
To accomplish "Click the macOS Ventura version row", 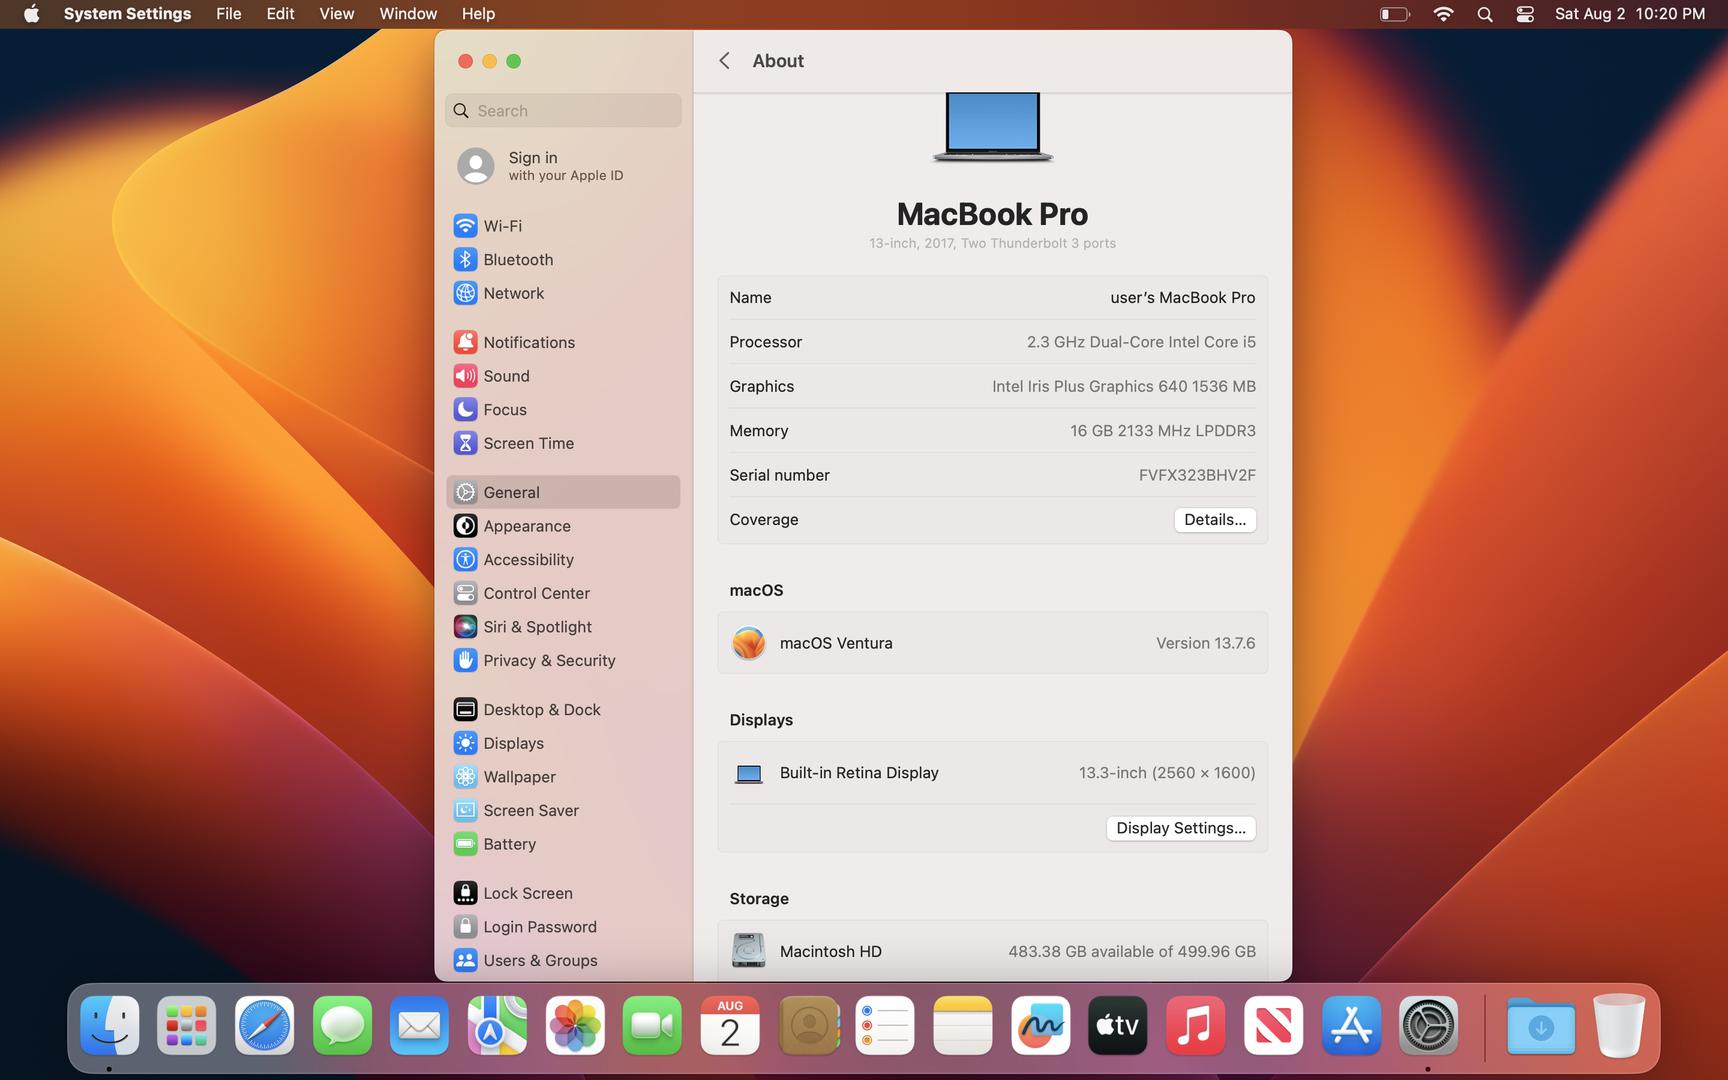I will point(993,643).
